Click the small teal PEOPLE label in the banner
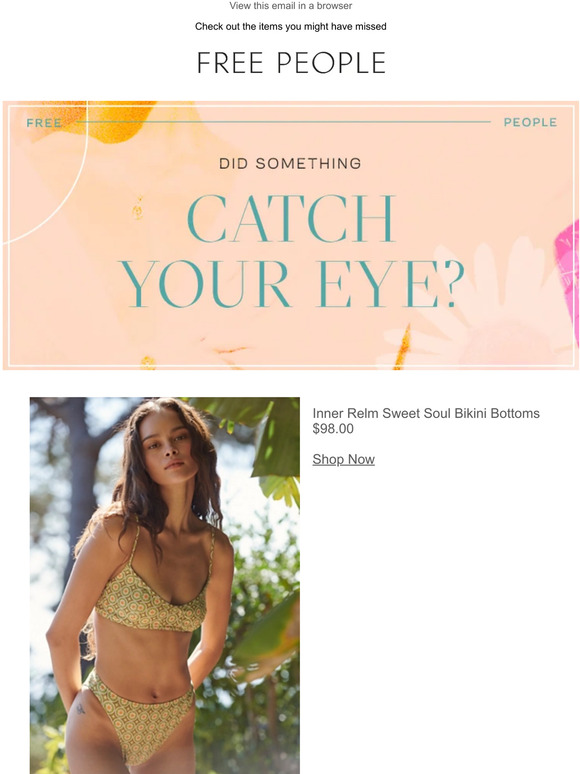The image size is (580, 774). (x=530, y=122)
